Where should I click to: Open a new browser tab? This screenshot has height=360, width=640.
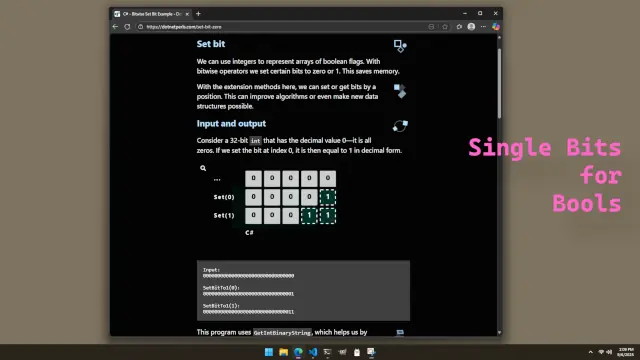pyautogui.click(x=198, y=14)
